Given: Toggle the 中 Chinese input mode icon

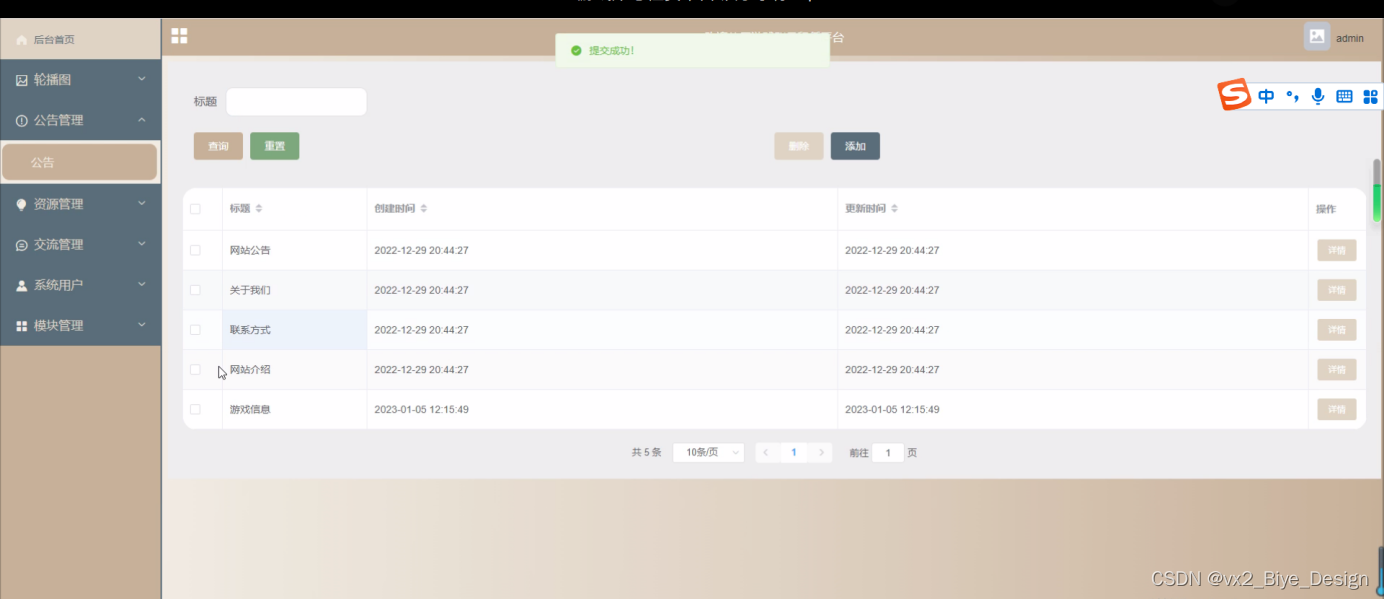Looking at the screenshot, I should [x=1266, y=96].
